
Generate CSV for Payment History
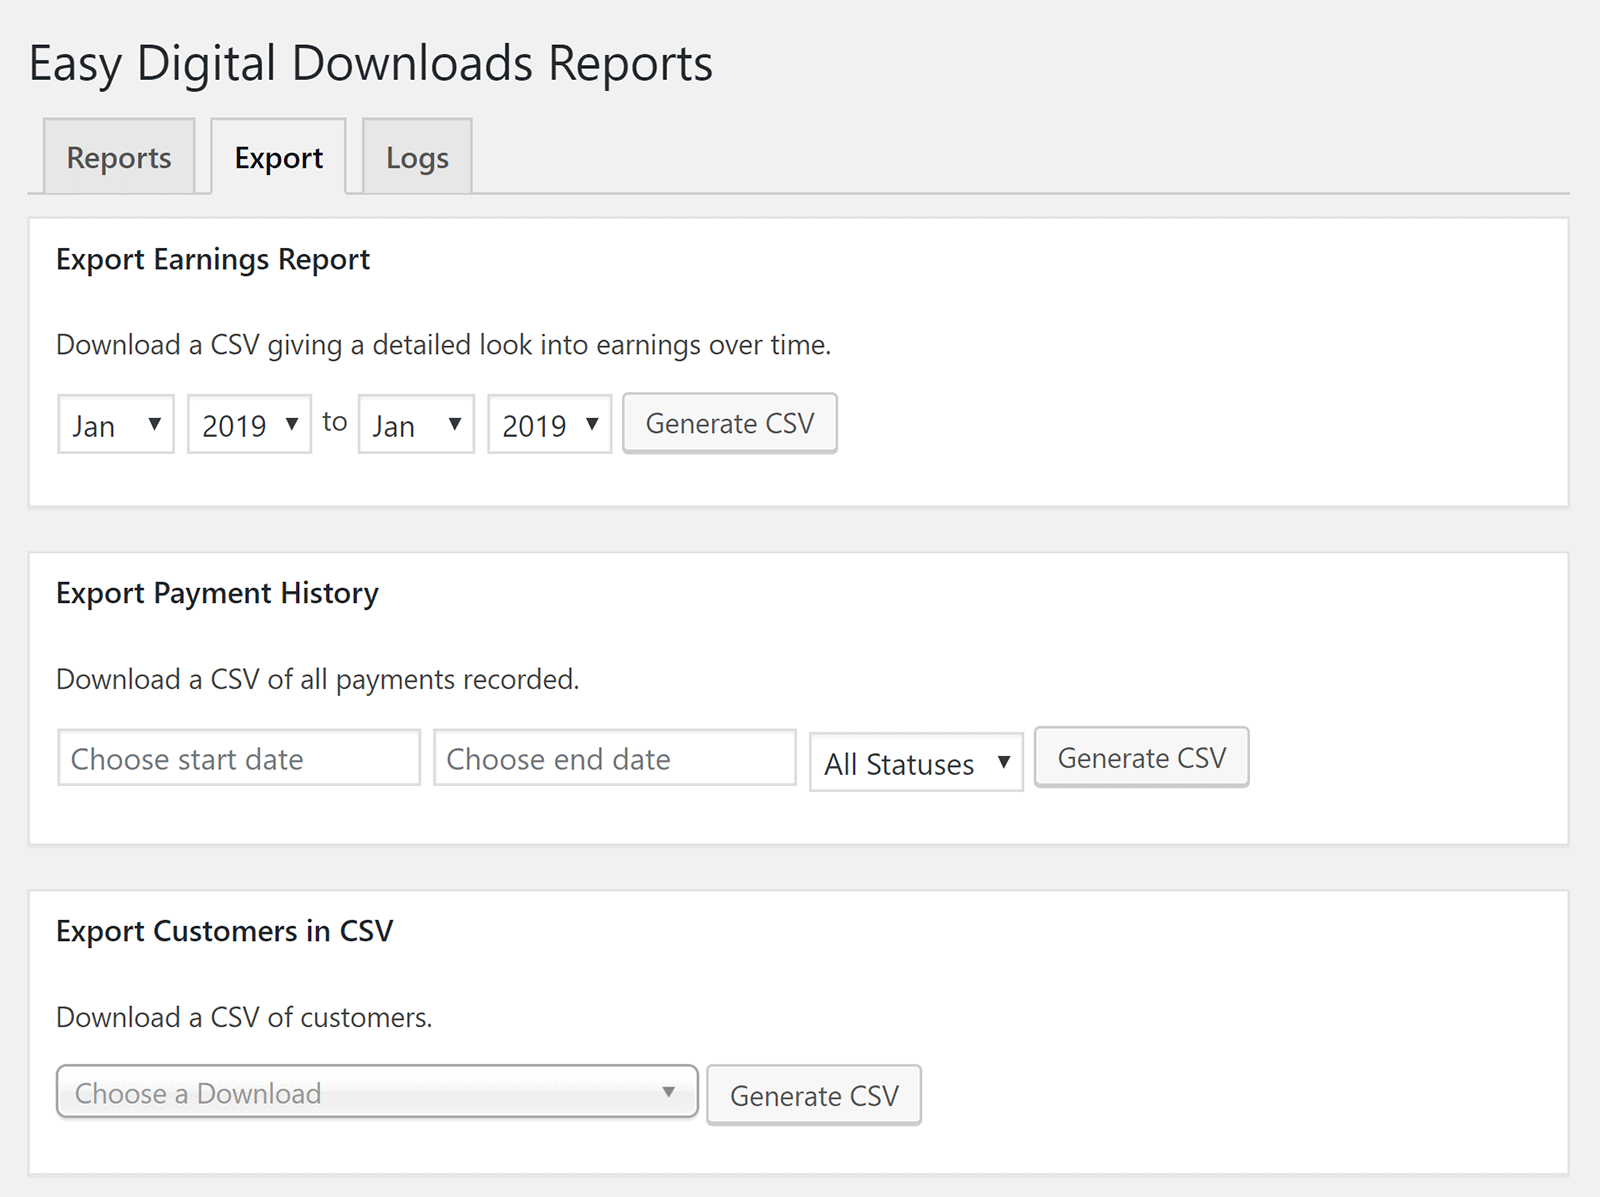(1142, 757)
